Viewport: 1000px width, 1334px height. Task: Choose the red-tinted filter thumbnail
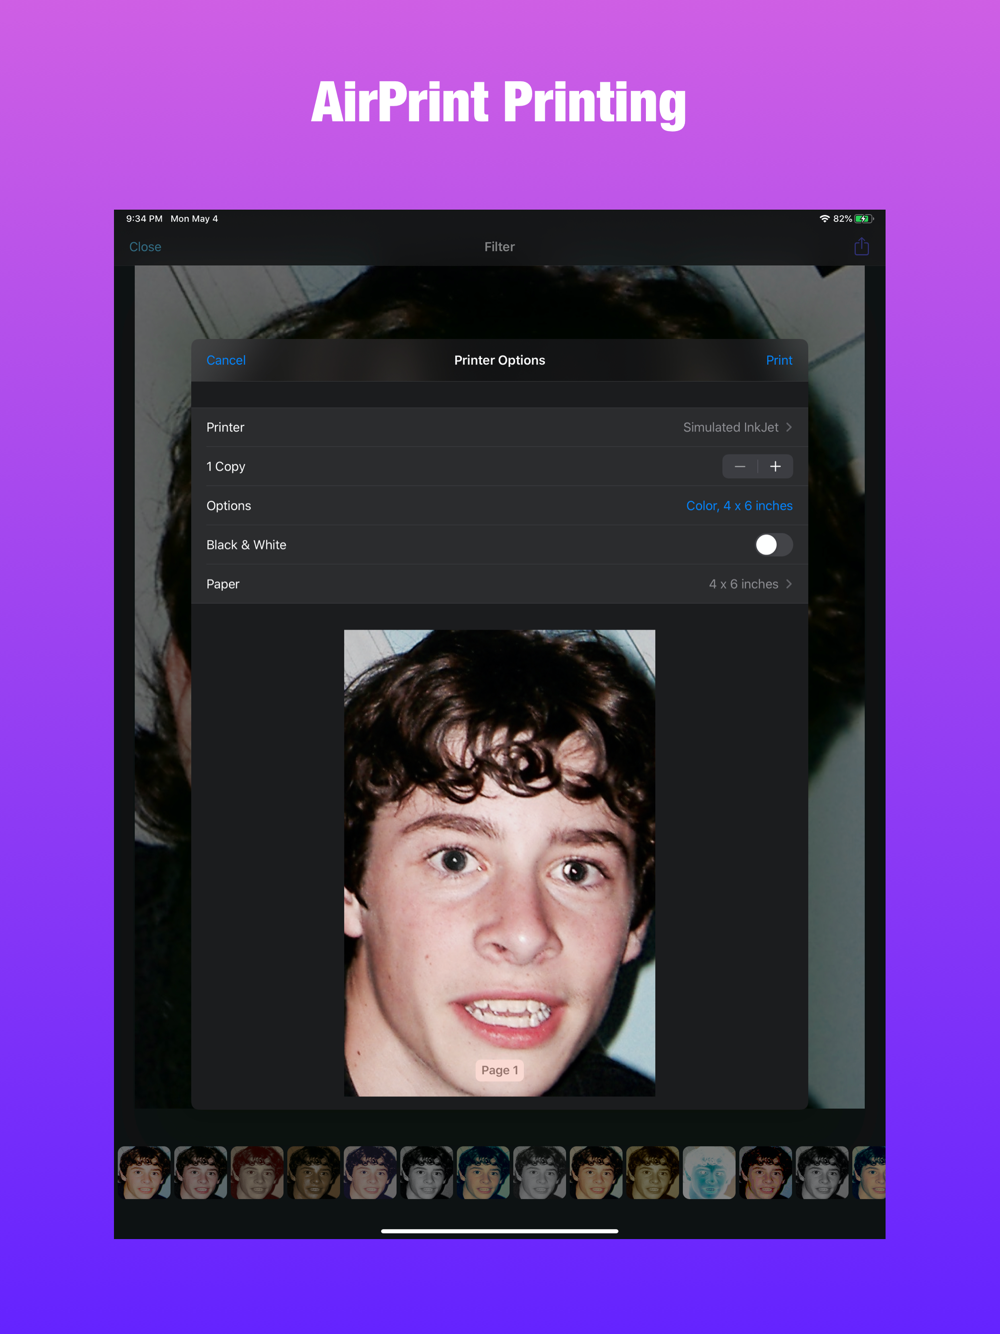pyautogui.click(x=257, y=1172)
